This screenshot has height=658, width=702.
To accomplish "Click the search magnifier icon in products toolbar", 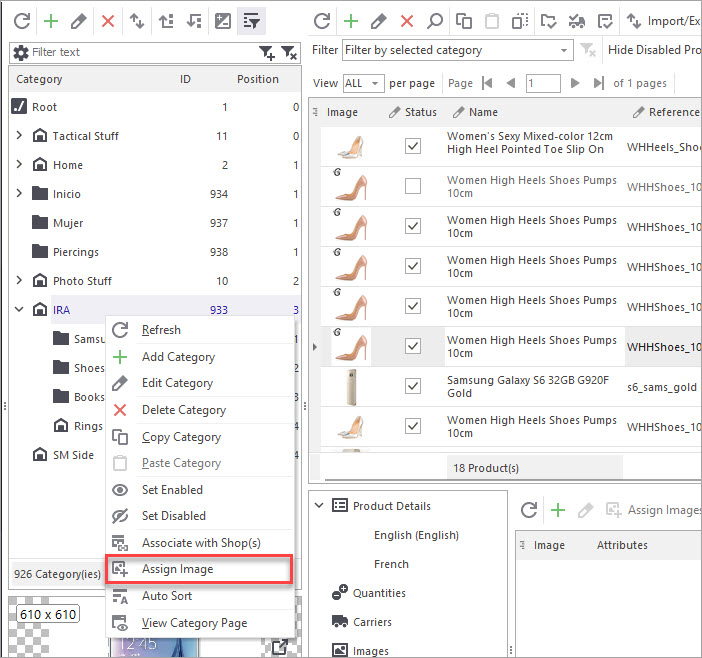I will 435,20.
